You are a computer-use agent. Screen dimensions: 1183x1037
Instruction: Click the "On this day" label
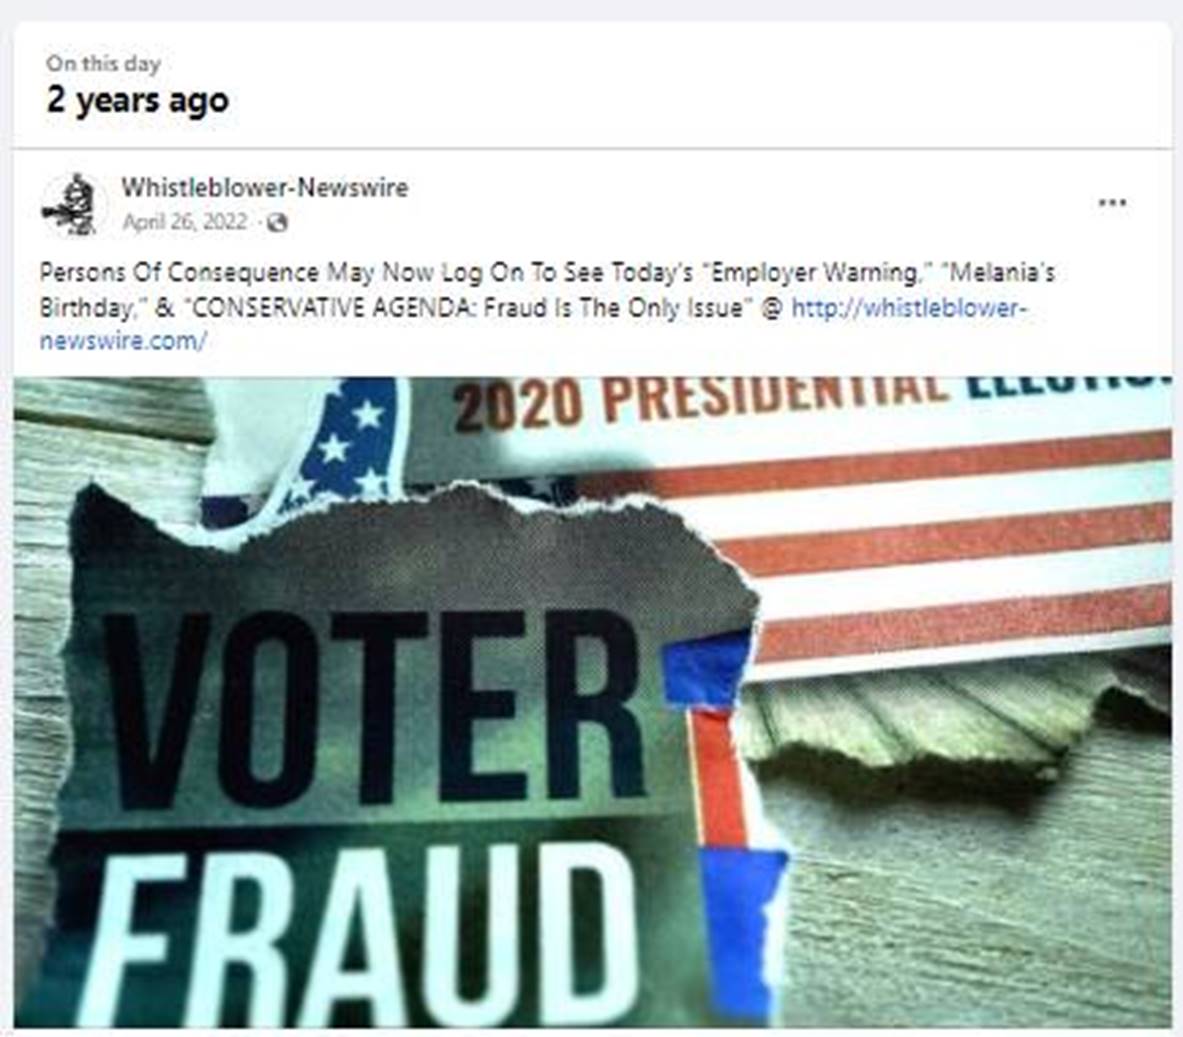pos(103,63)
